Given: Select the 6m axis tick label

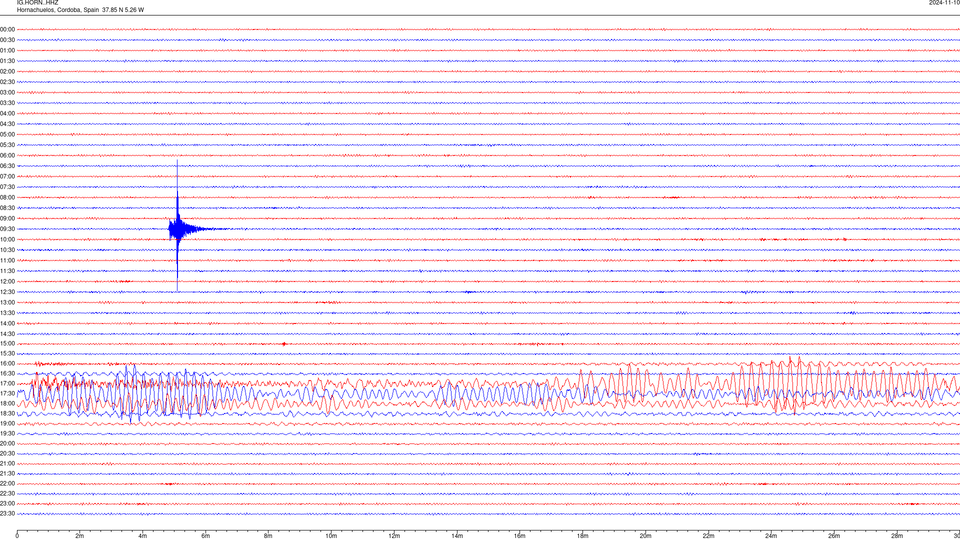Looking at the screenshot, I should tap(206, 536).
